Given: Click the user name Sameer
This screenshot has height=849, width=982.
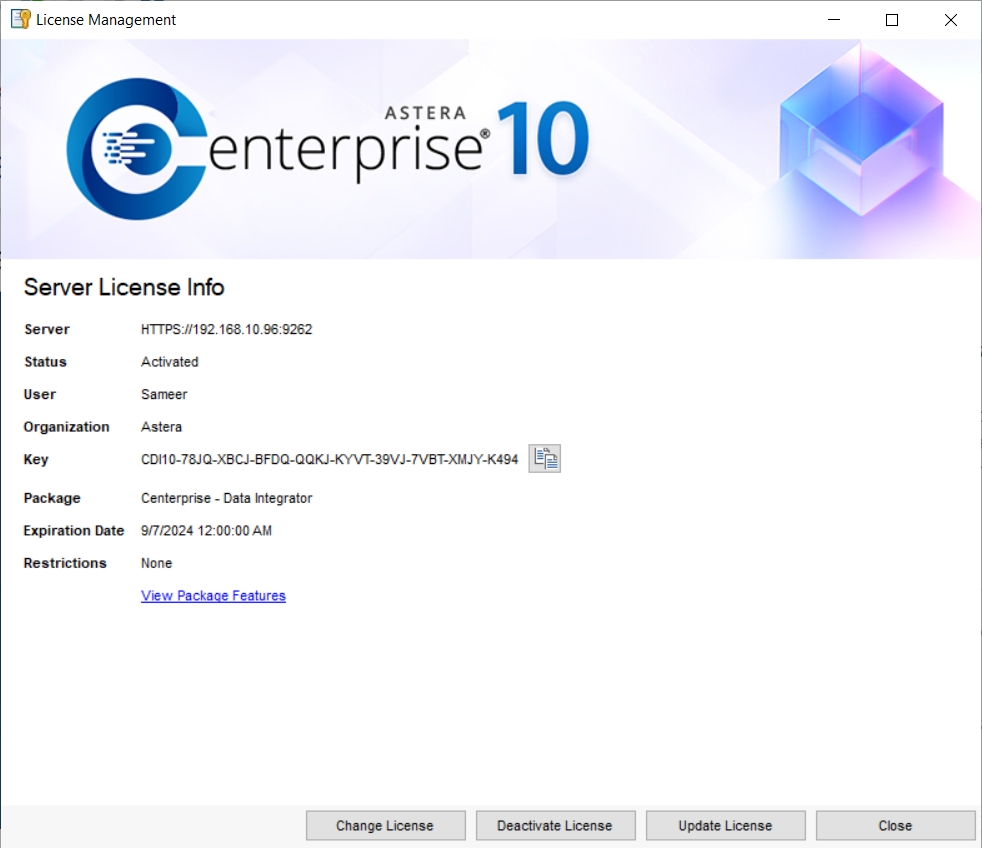Looking at the screenshot, I should 164,394.
